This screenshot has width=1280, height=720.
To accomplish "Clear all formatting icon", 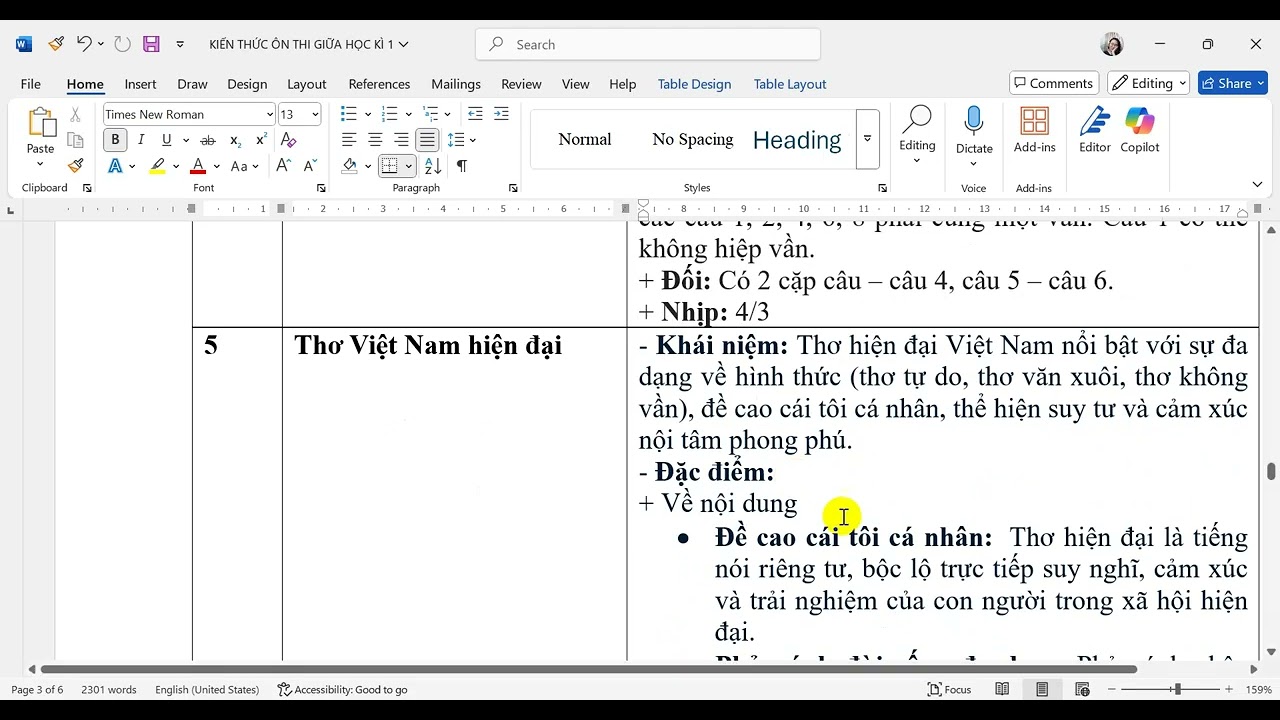I will (x=288, y=140).
